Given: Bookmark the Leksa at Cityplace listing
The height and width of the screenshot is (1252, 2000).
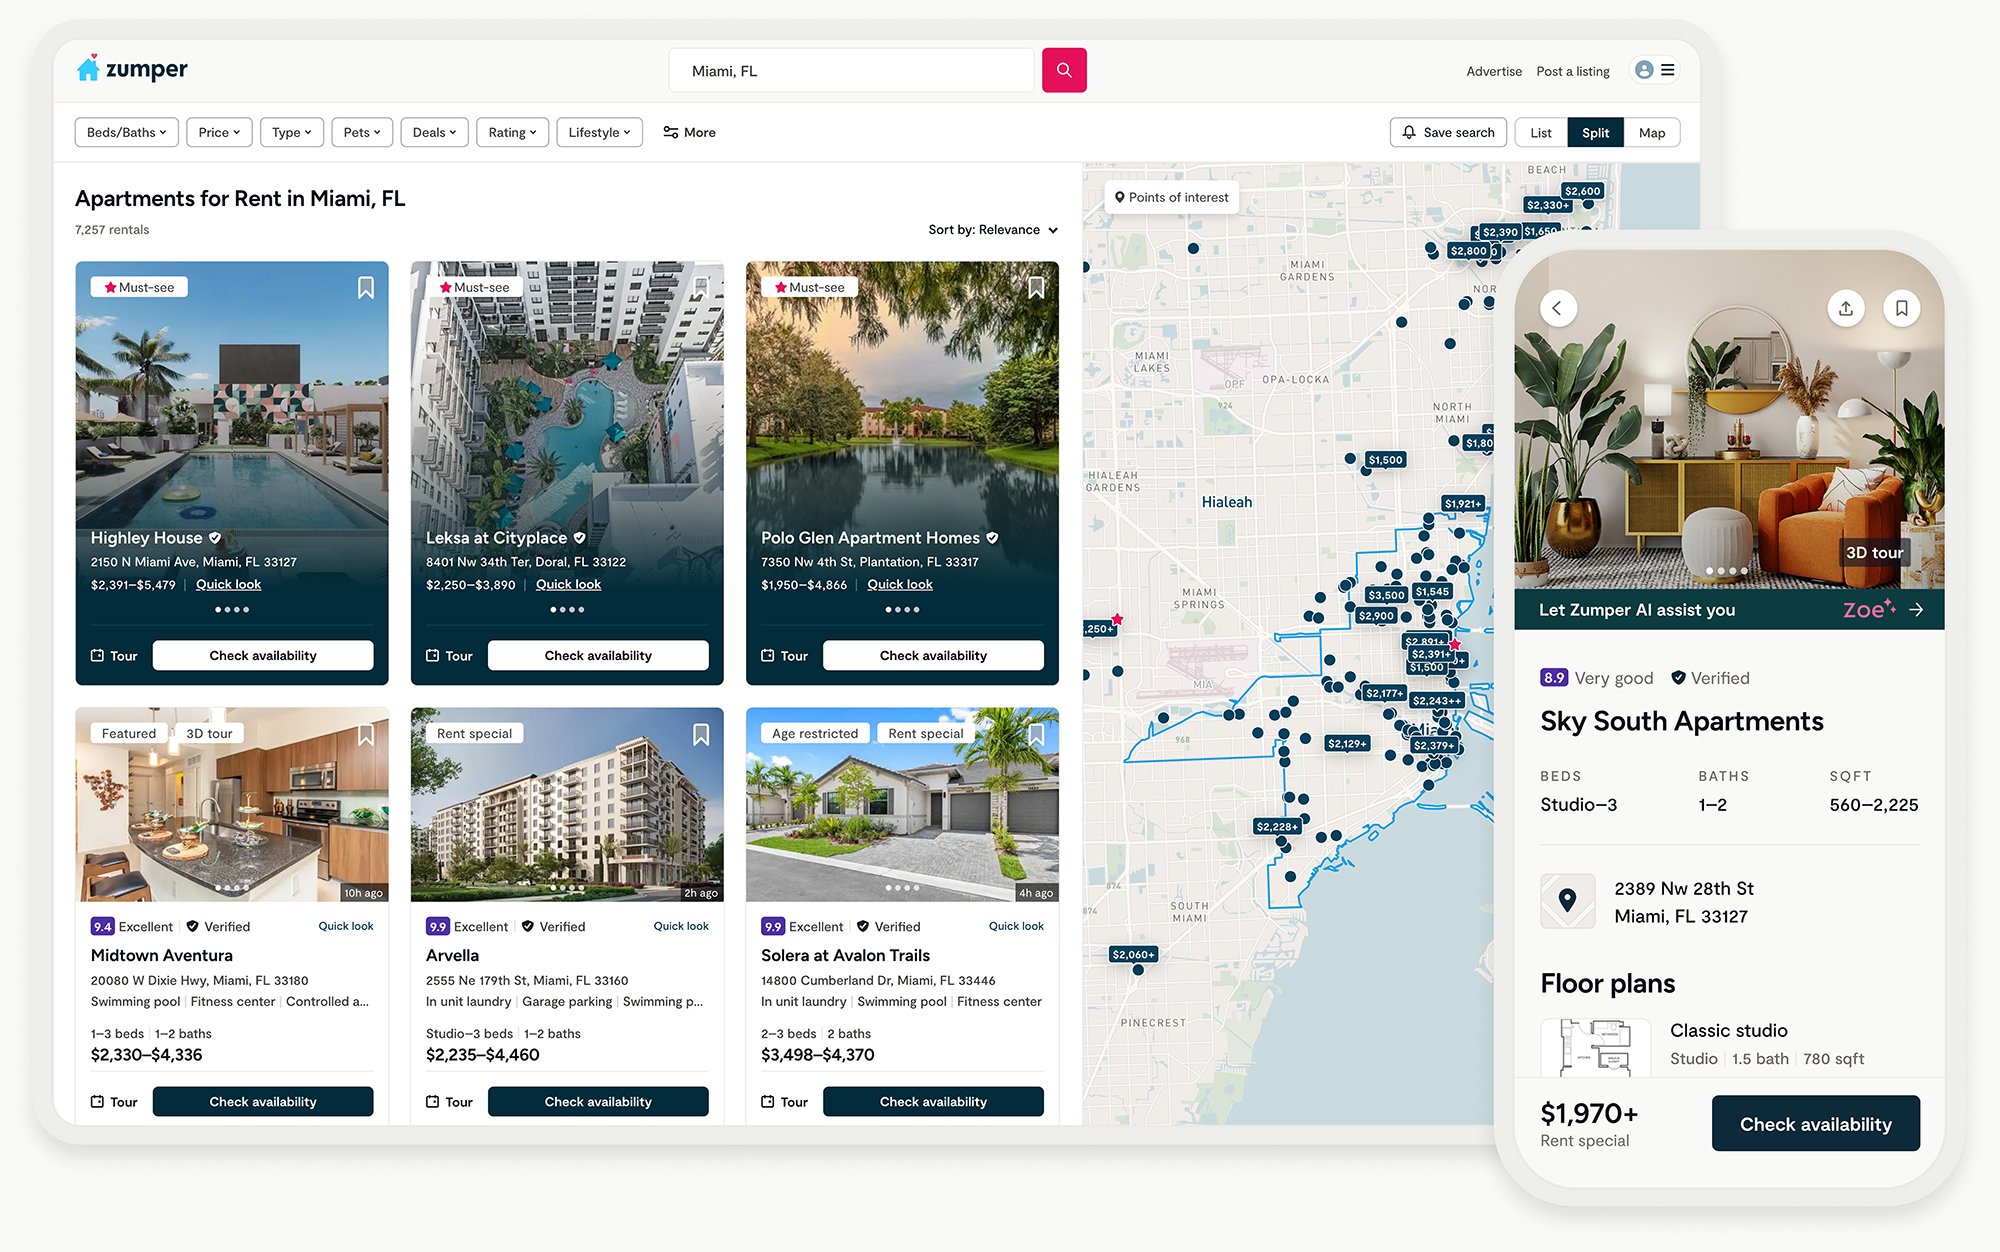Looking at the screenshot, I should [x=701, y=288].
